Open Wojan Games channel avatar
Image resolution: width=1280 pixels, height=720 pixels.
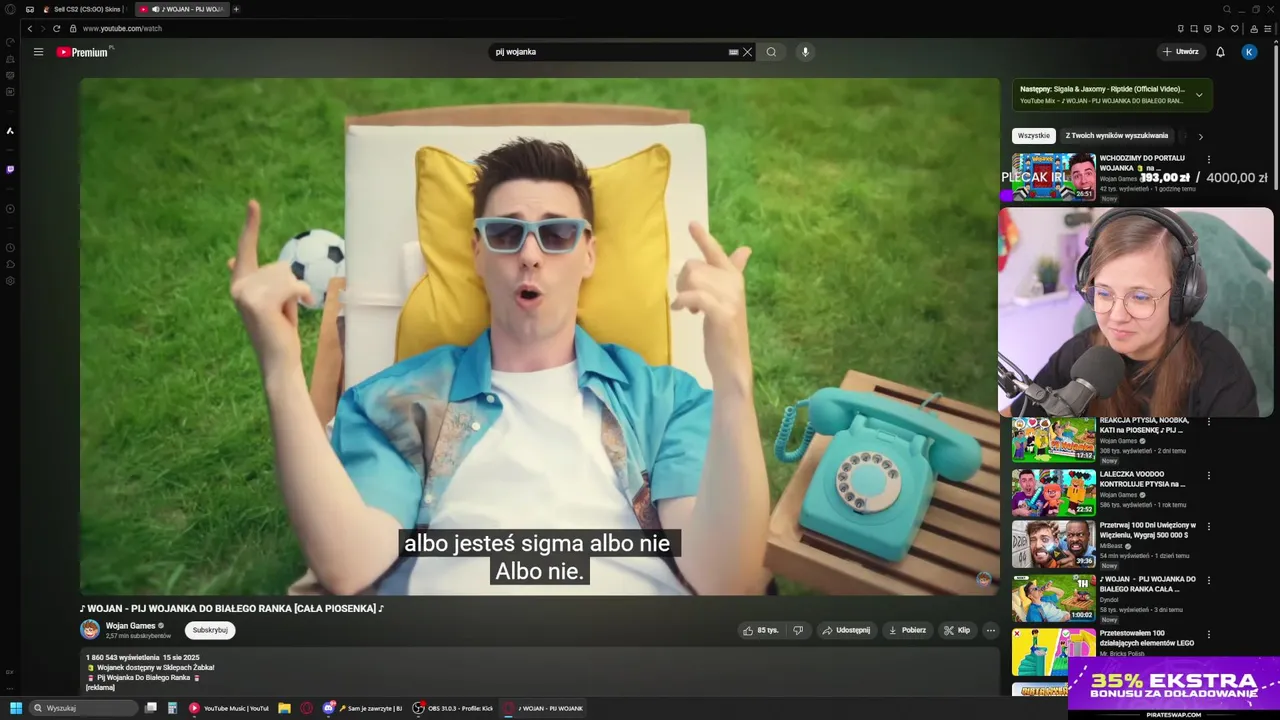pos(90,629)
